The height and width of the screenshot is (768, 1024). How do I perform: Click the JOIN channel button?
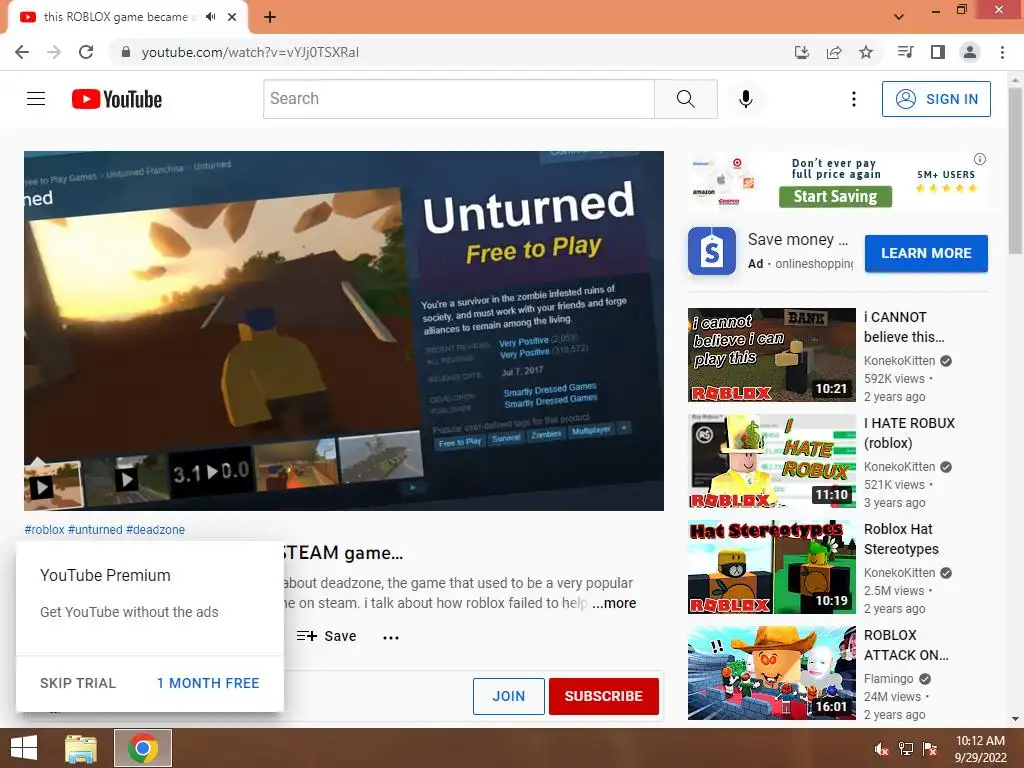click(x=509, y=696)
